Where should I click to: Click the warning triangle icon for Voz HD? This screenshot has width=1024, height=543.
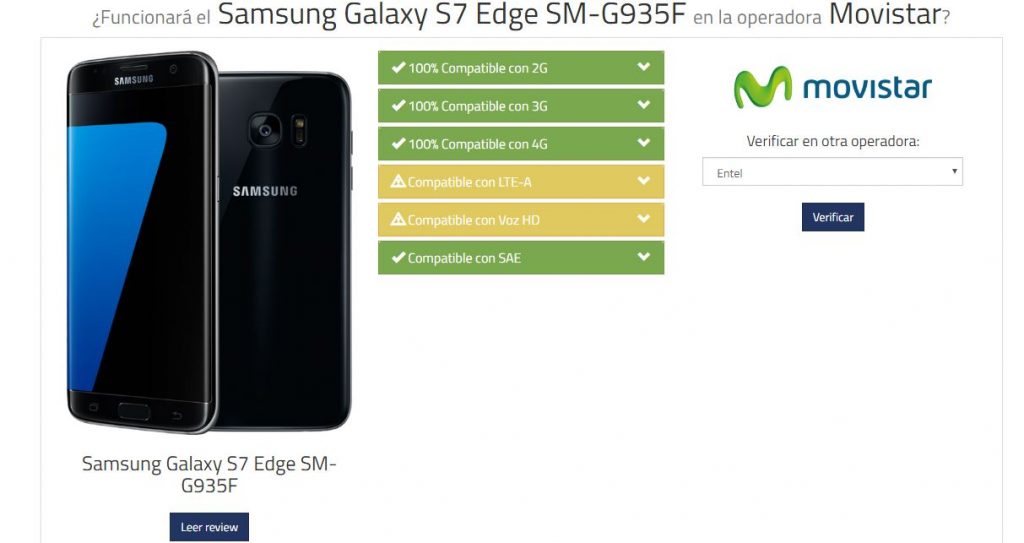[x=398, y=219]
